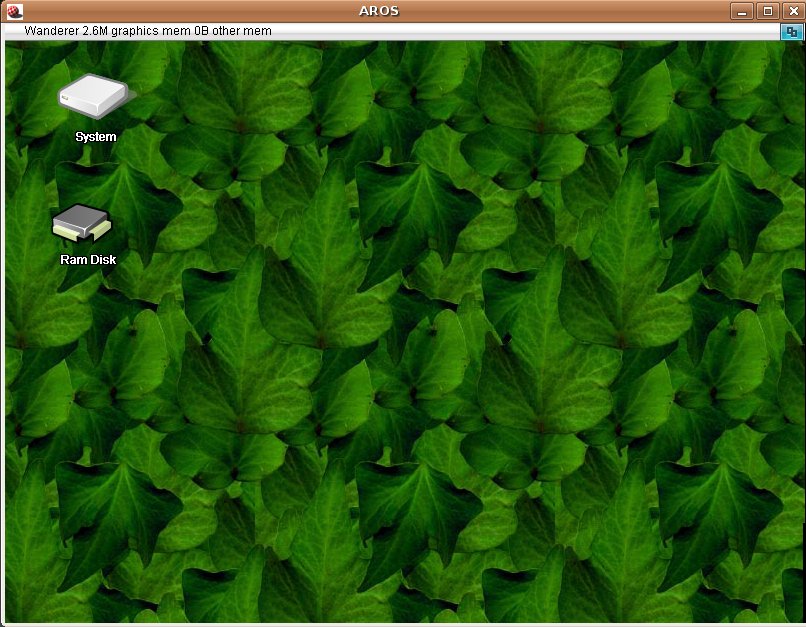806x627 pixels.
Task: Click the "Ram Disk" text label
Action: click(x=88, y=260)
